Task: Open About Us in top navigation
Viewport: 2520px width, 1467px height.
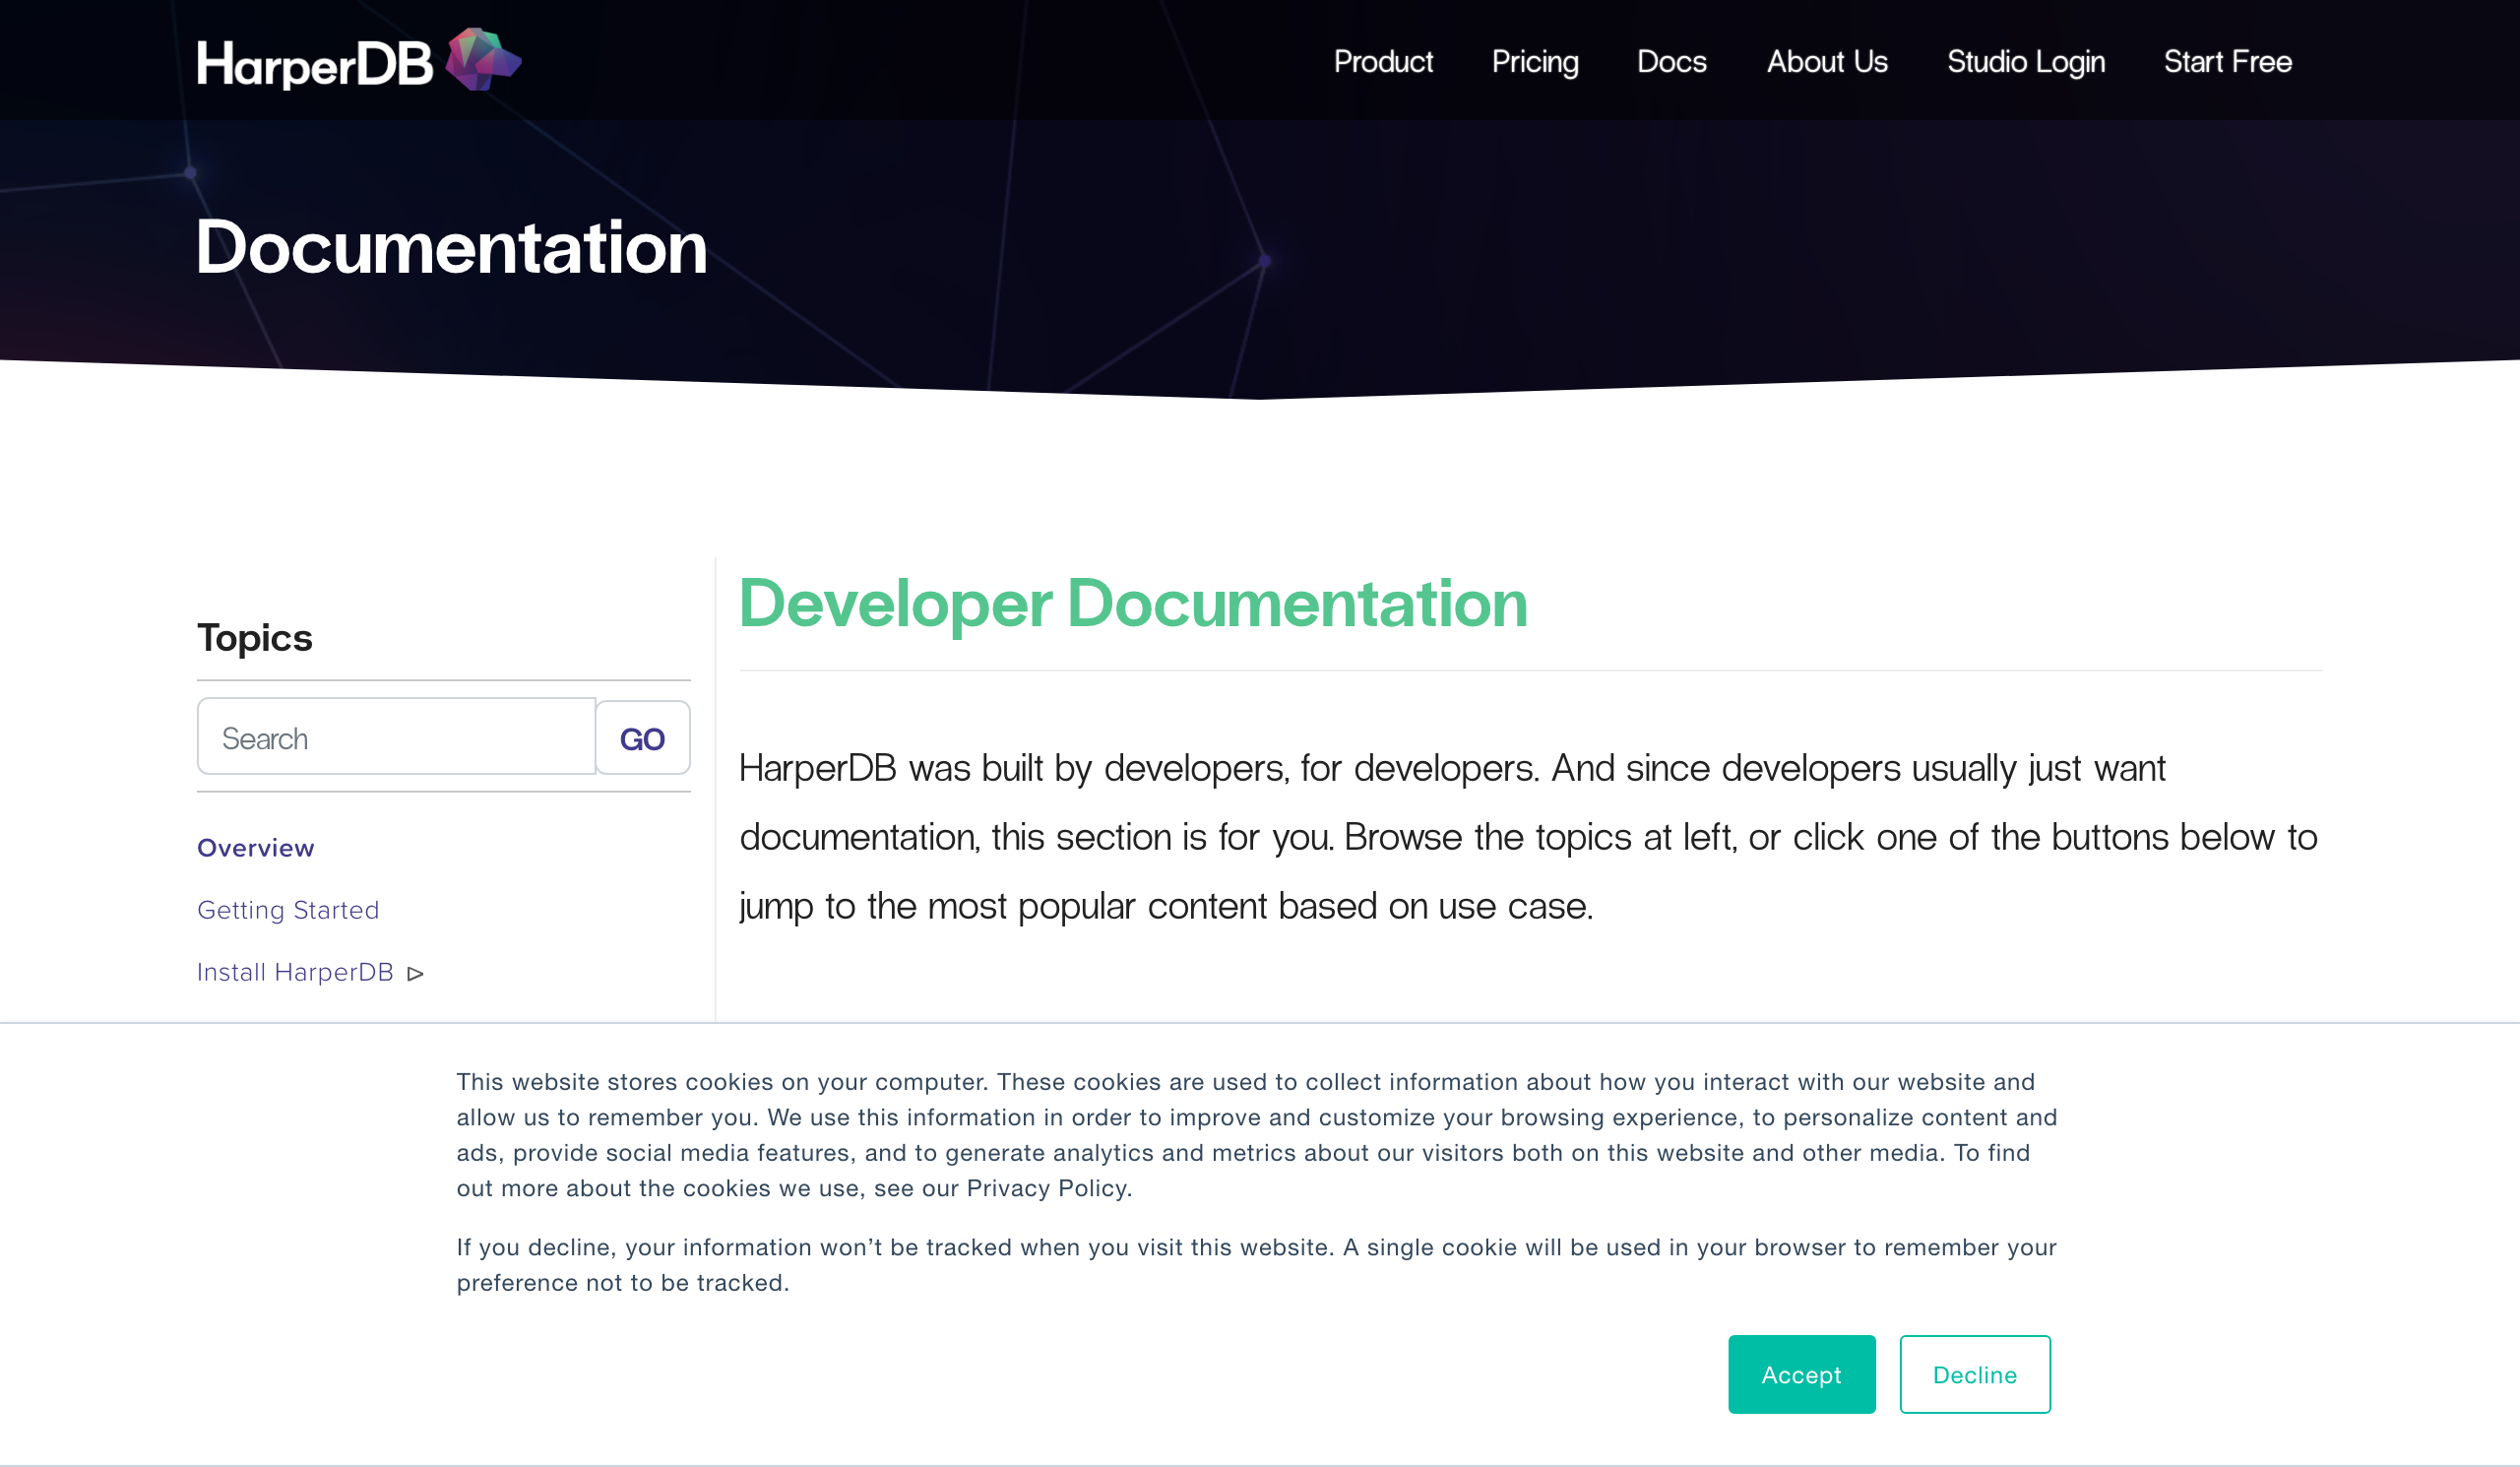Action: click(x=1827, y=62)
